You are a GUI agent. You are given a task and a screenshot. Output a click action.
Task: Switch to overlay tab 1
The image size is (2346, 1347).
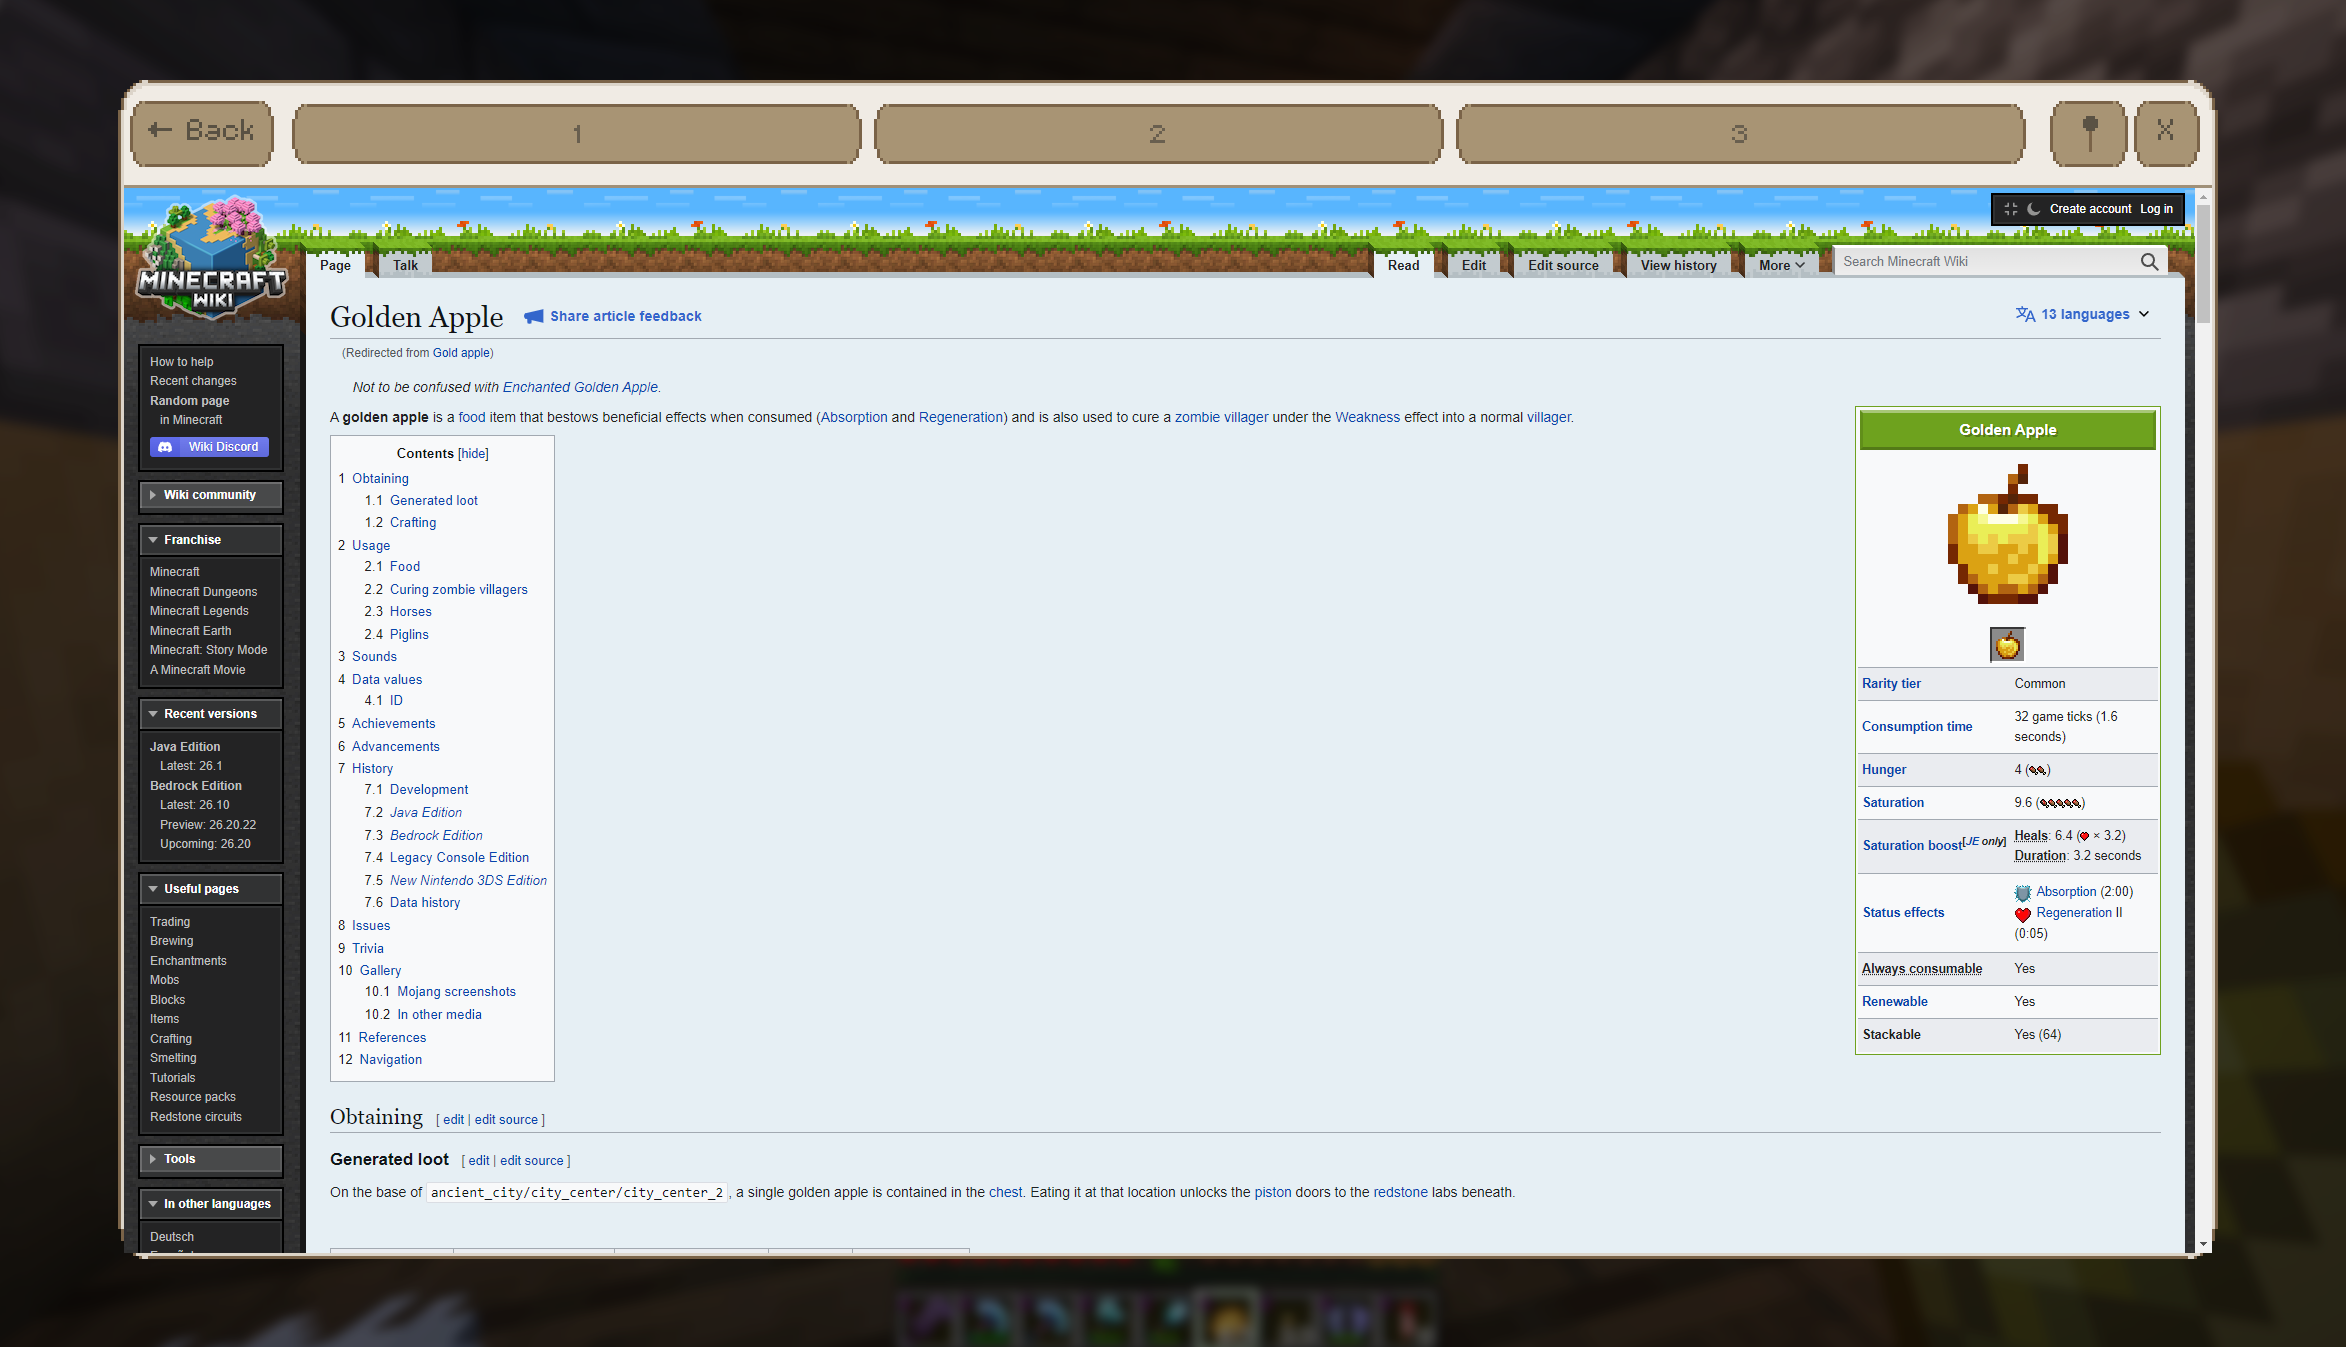(577, 133)
